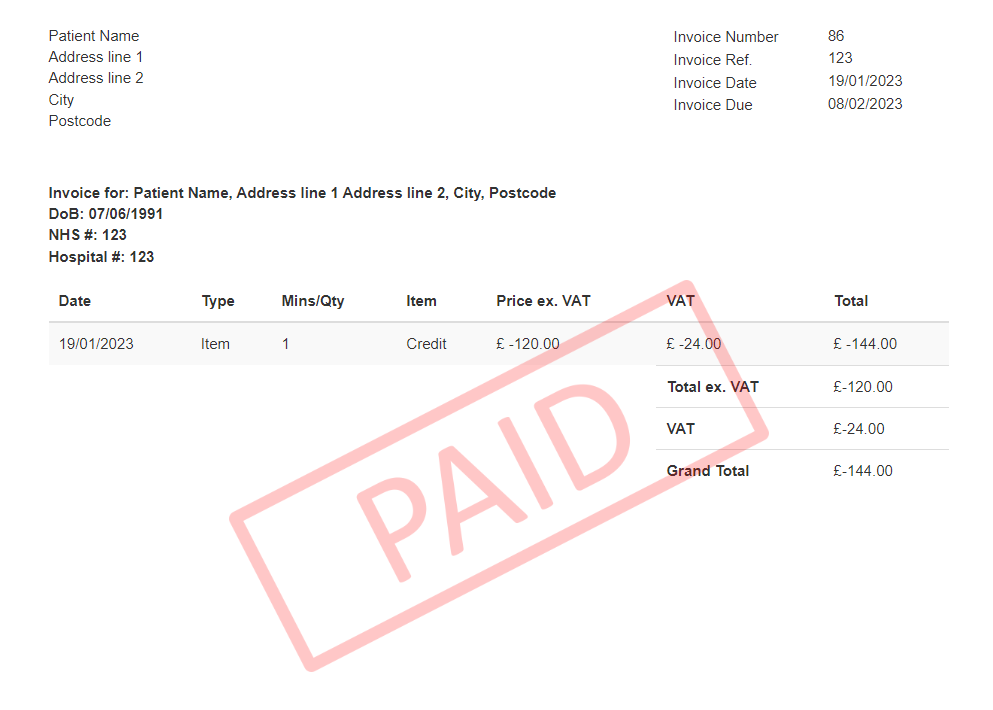Click the Invoice Ref. label
The image size is (993, 710).
point(712,60)
